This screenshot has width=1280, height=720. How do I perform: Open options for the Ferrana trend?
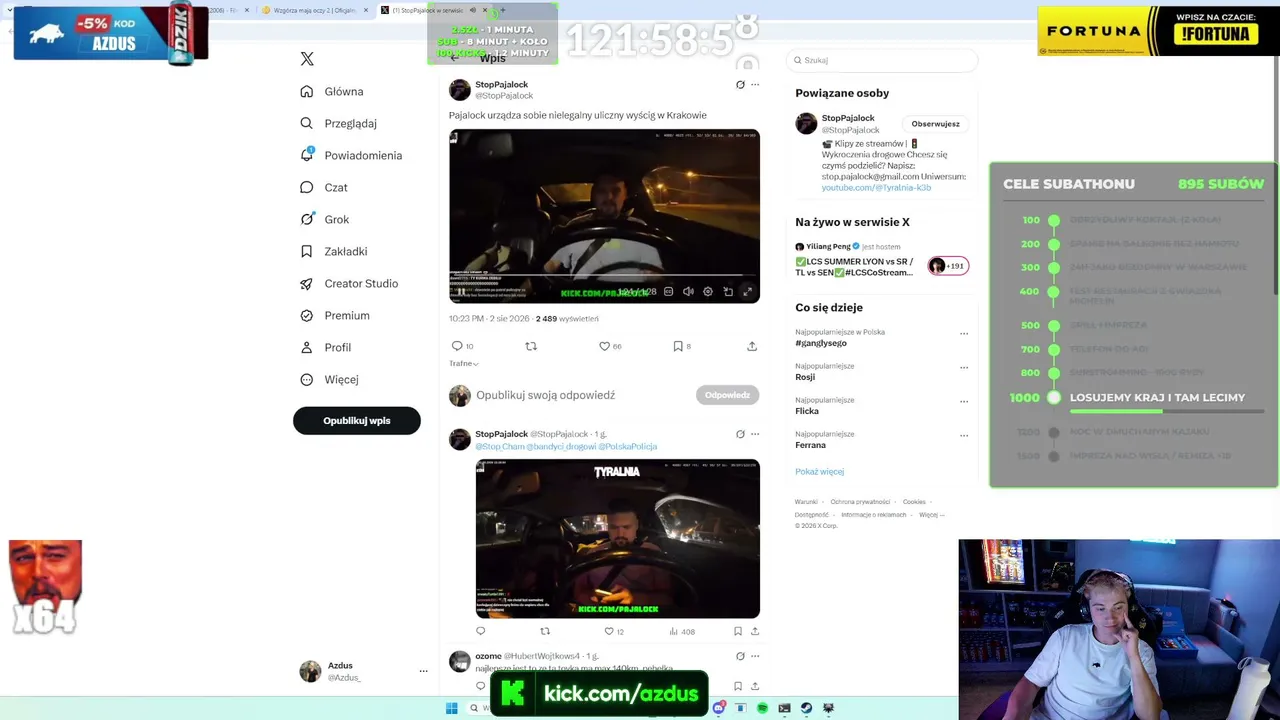coord(964,436)
